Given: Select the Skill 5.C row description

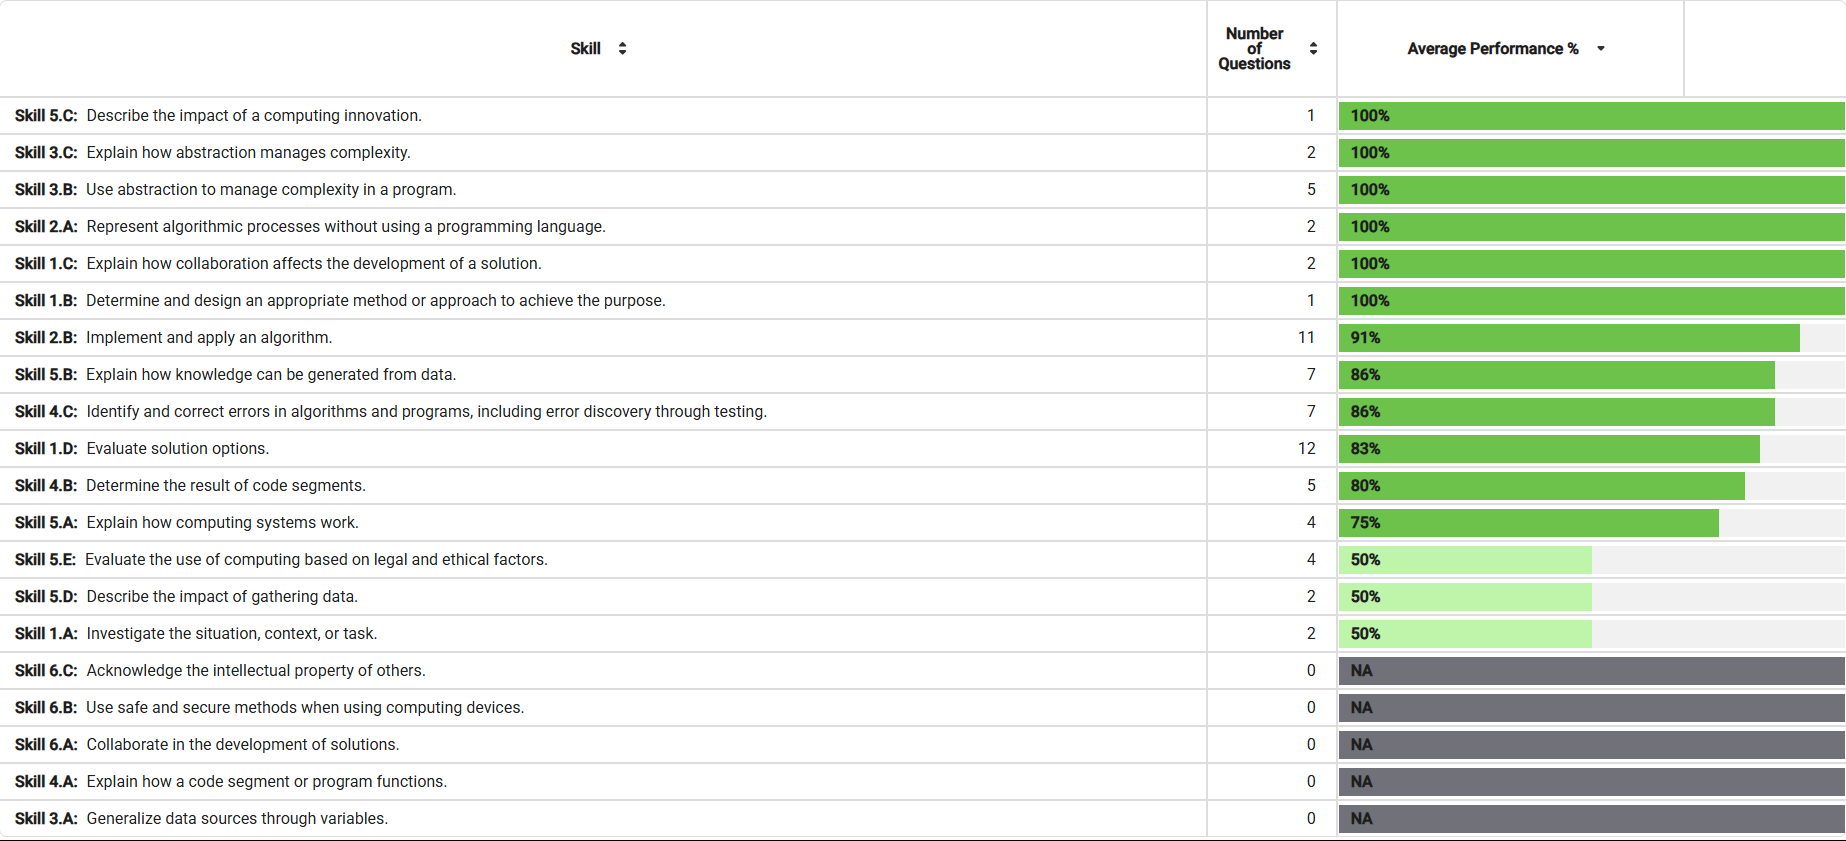Looking at the screenshot, I should click(254, 116).
